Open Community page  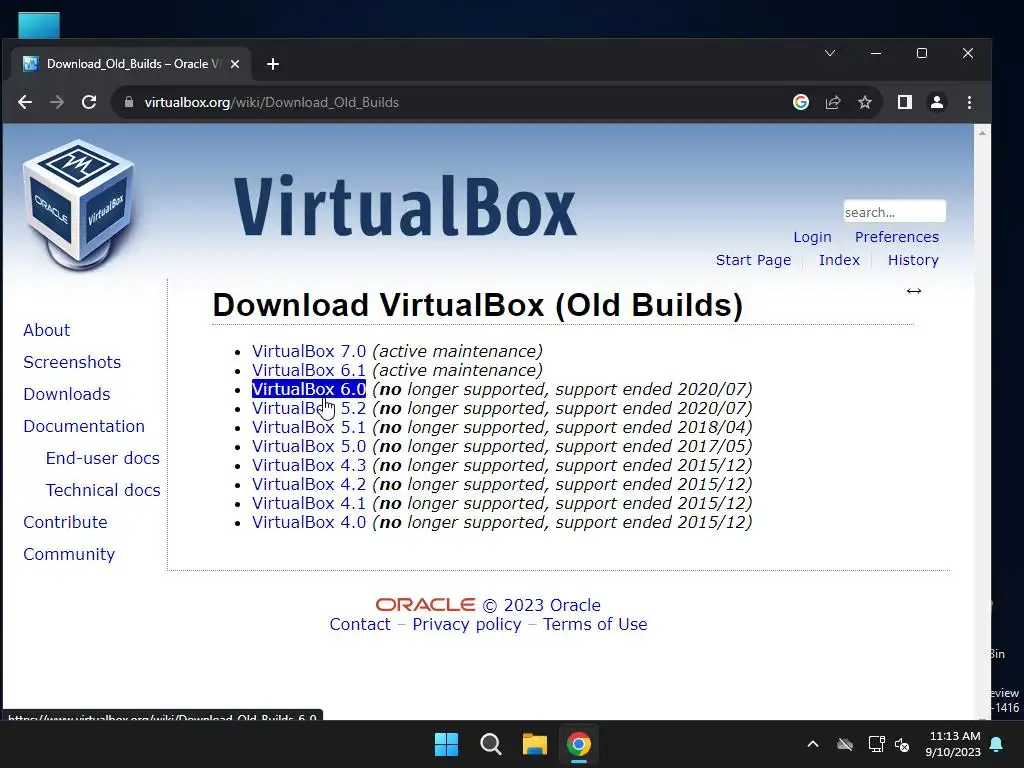pyautogui.click(x=69, y=554)
